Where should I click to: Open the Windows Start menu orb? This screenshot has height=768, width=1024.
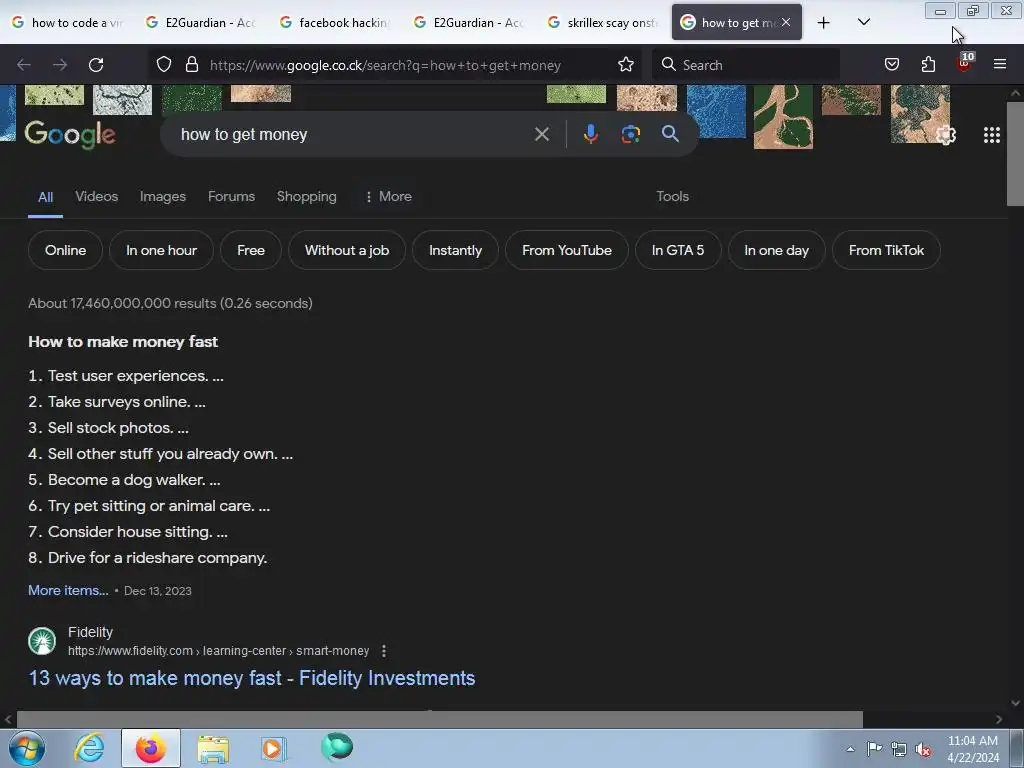[x=27, y=748]
